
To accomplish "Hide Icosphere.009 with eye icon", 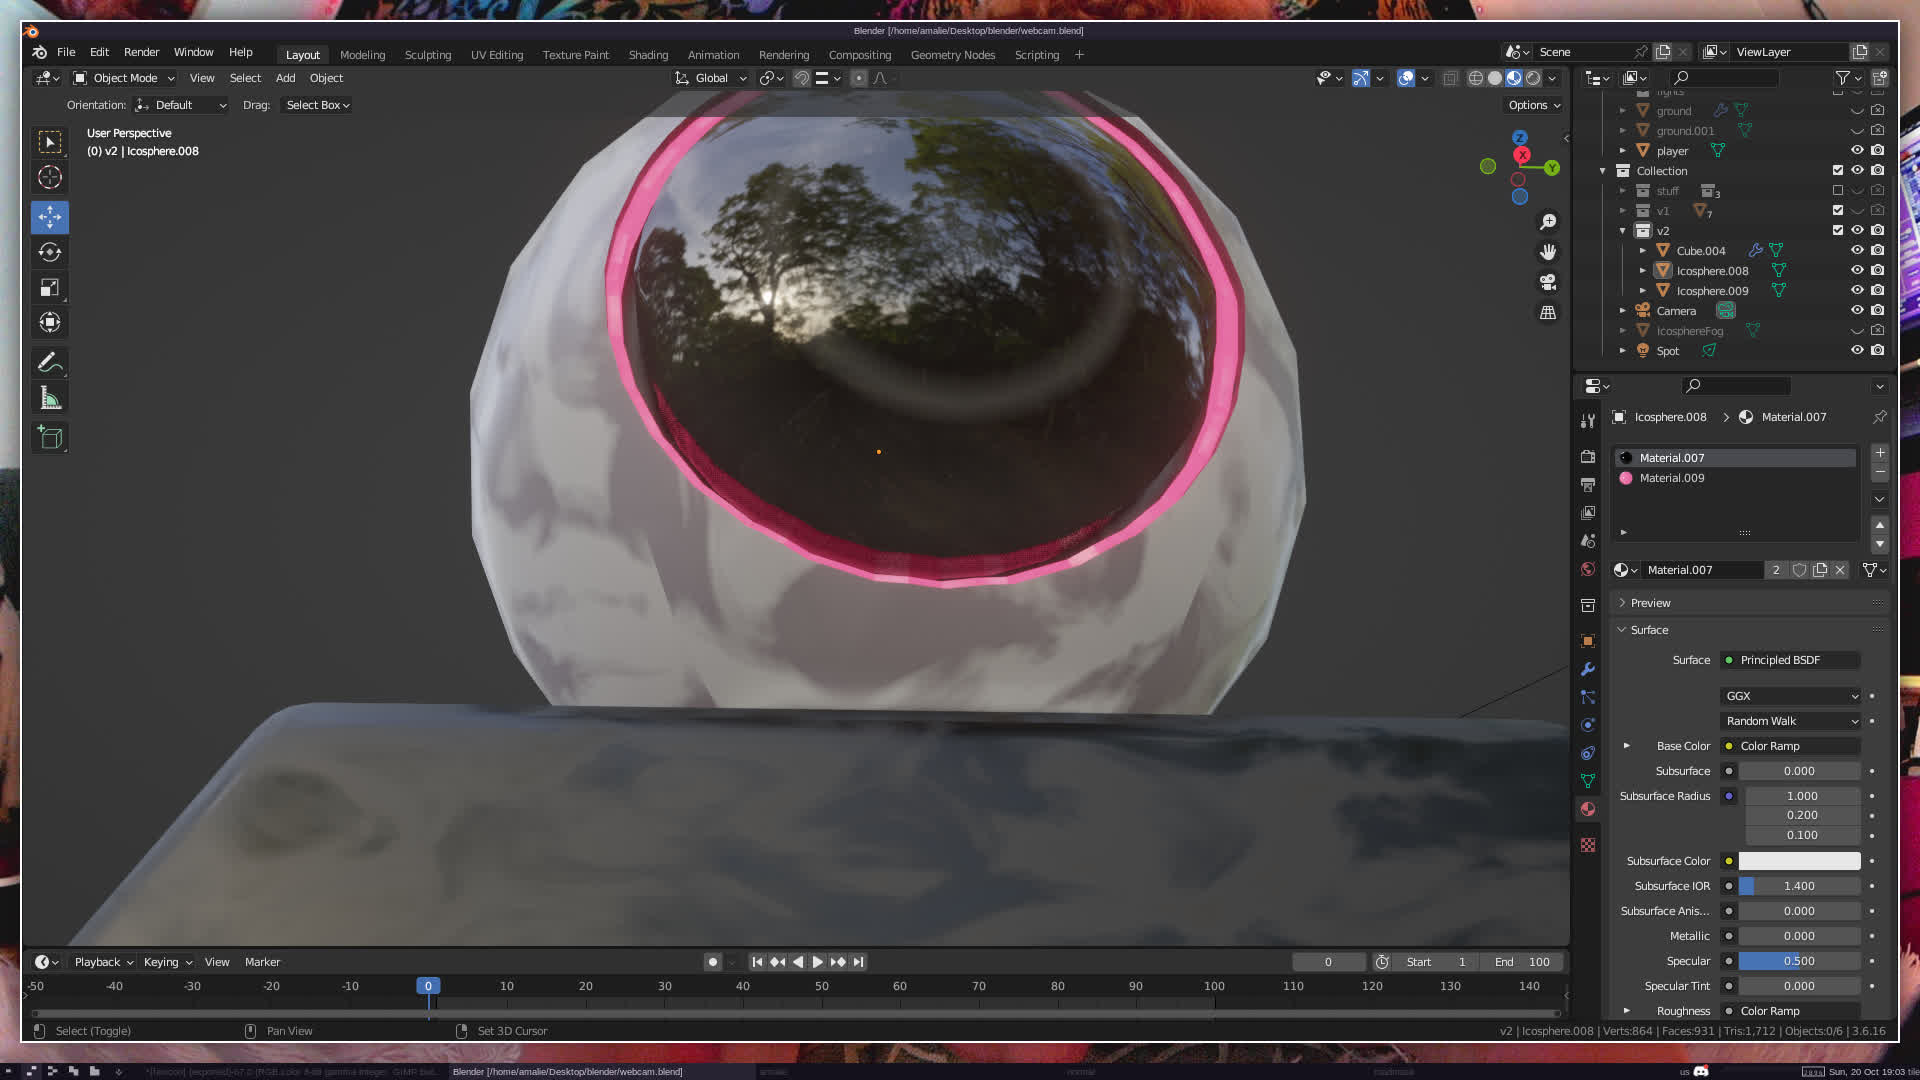I will pyautogui.click(x=1857, y=291).
